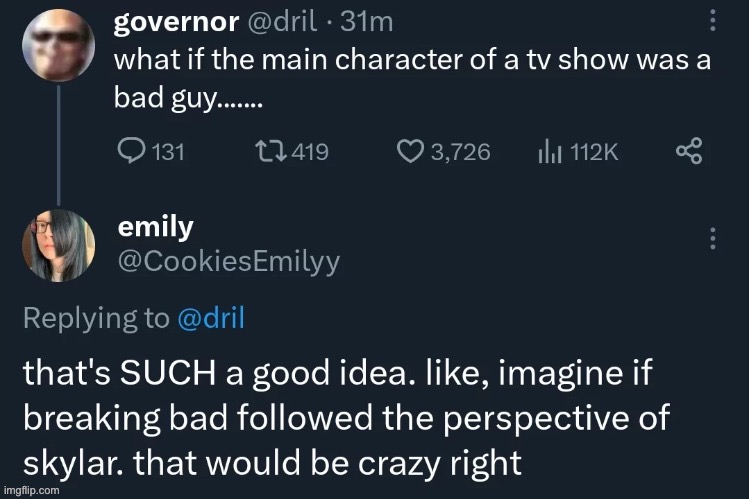Click the @CookiesEmilyy handle
This screenshot has width=749, height=499.
[229, 261]
